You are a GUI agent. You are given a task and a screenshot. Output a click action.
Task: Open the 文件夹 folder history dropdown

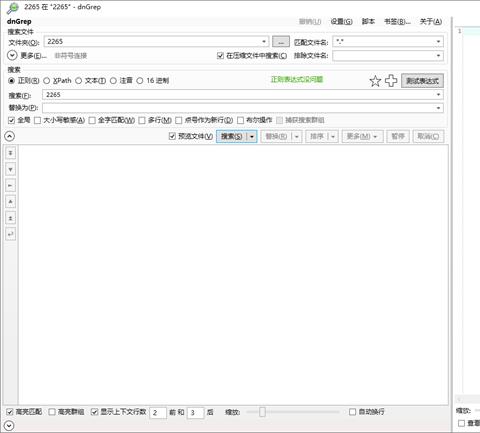(264, 42)
